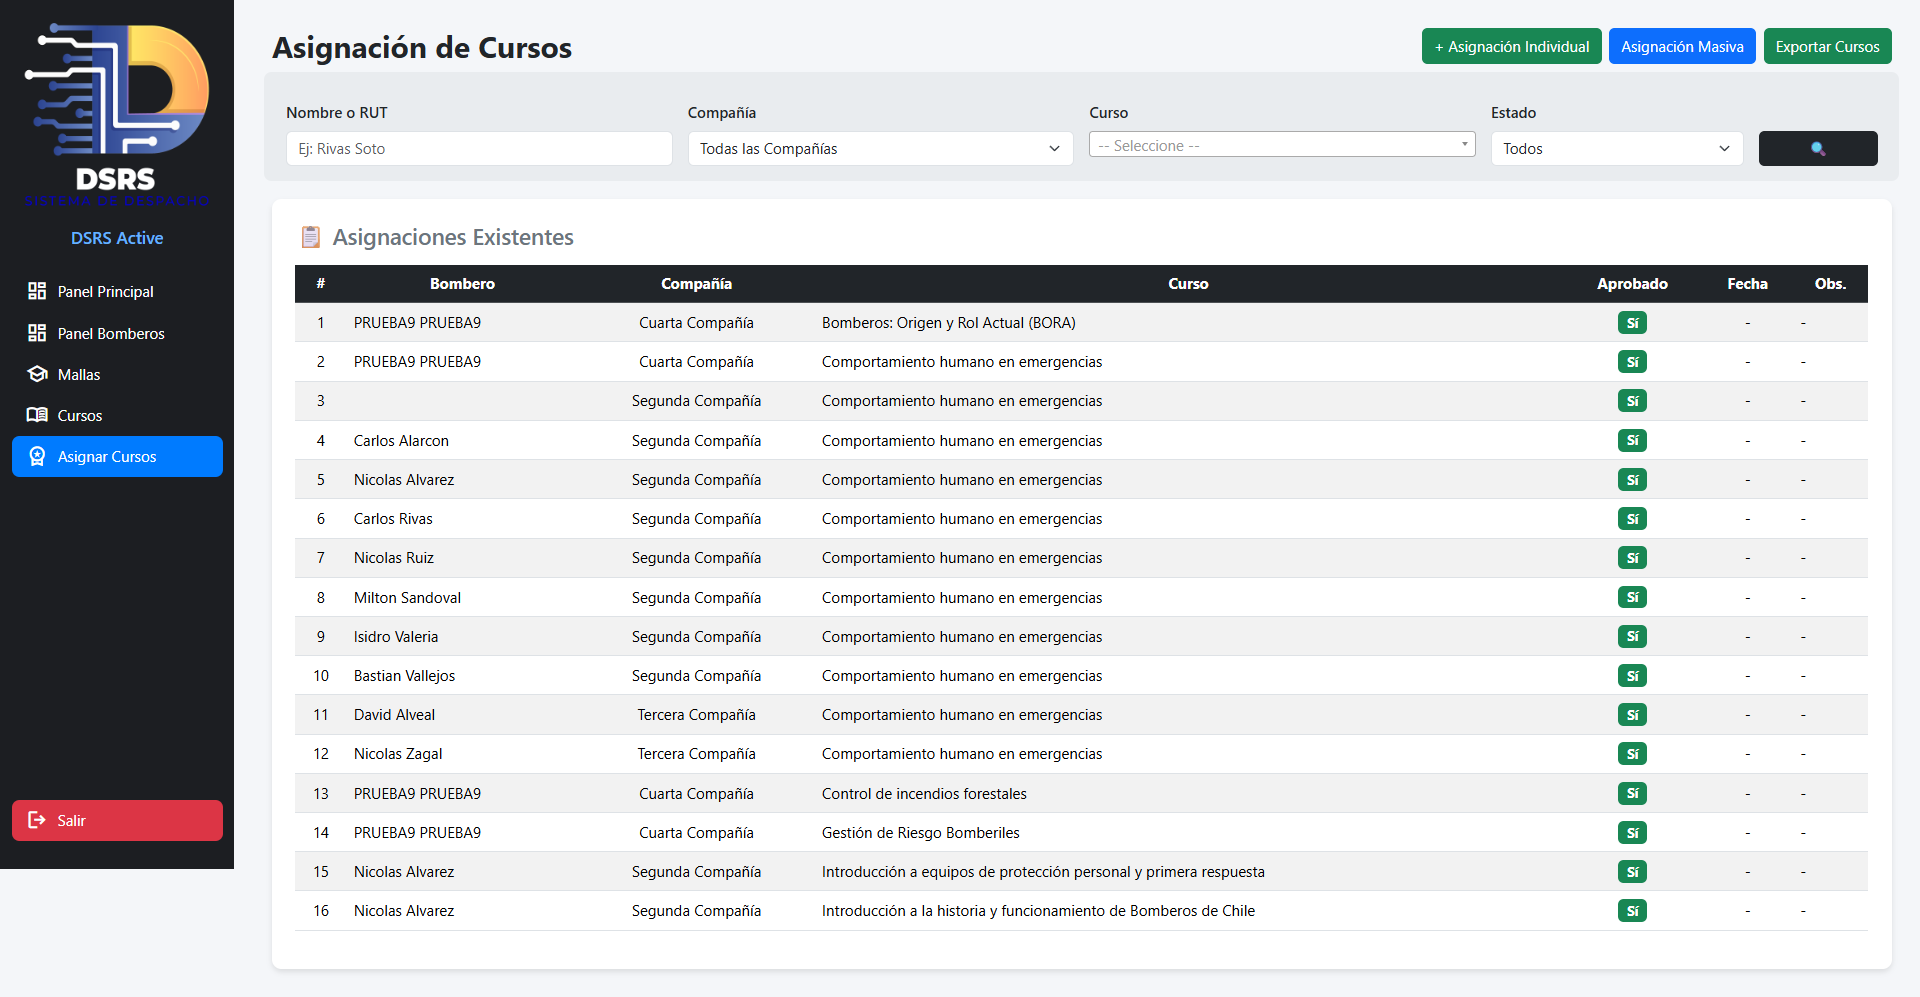The image size is (1920, 997).
Task: Expand the Curso selection list
Action: [x=1281, y=145]
